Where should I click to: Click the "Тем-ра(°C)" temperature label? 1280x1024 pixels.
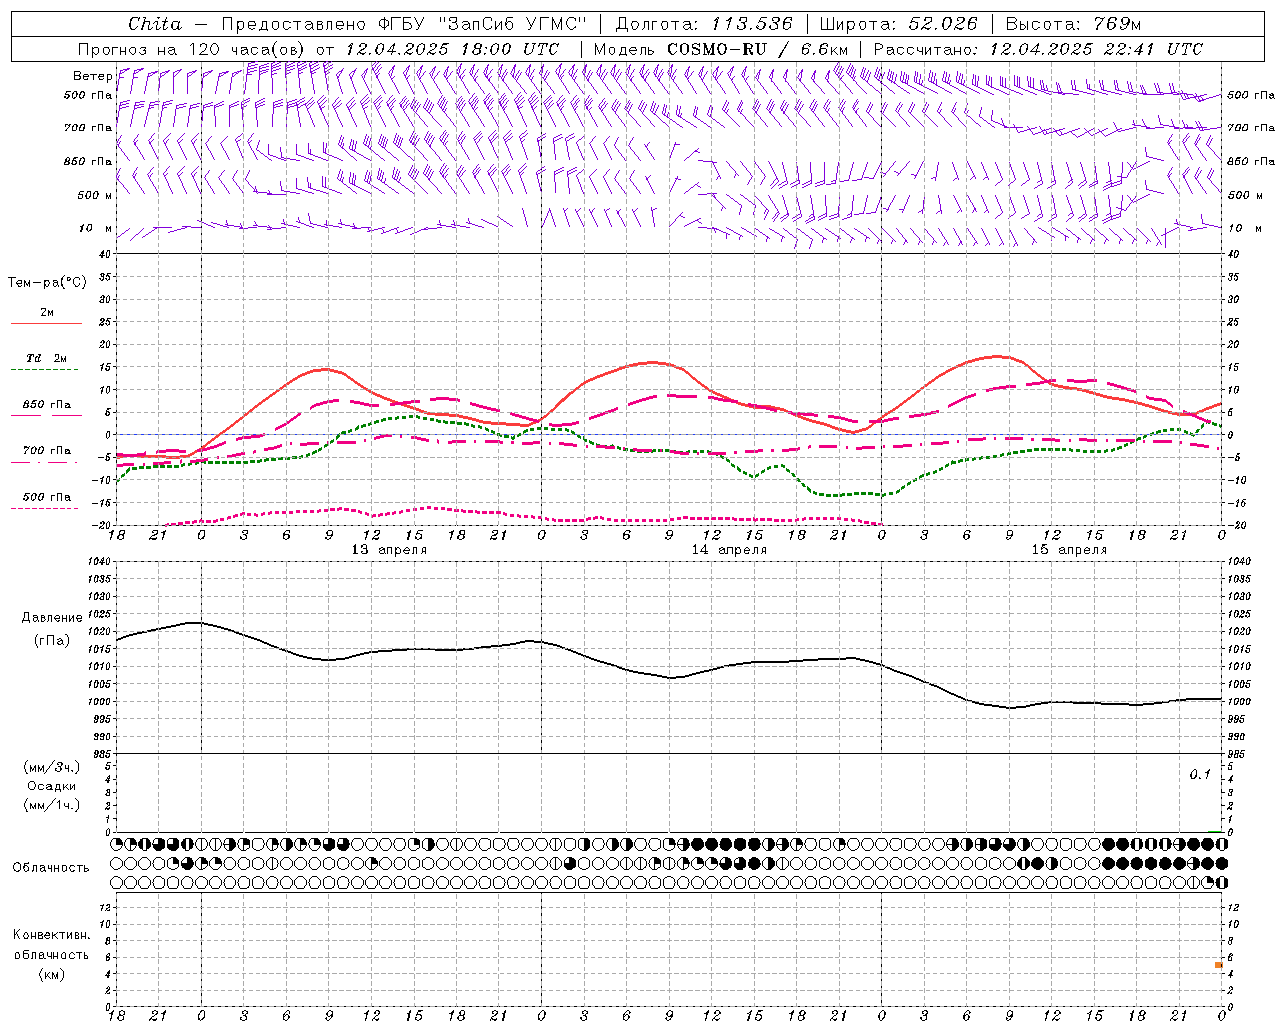pyautogui.click(x=47, y=283)
